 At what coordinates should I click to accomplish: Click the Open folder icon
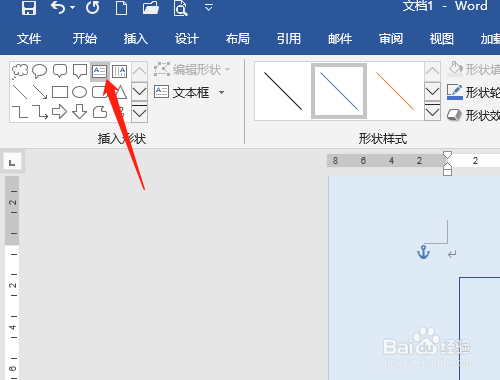point(151,7)
